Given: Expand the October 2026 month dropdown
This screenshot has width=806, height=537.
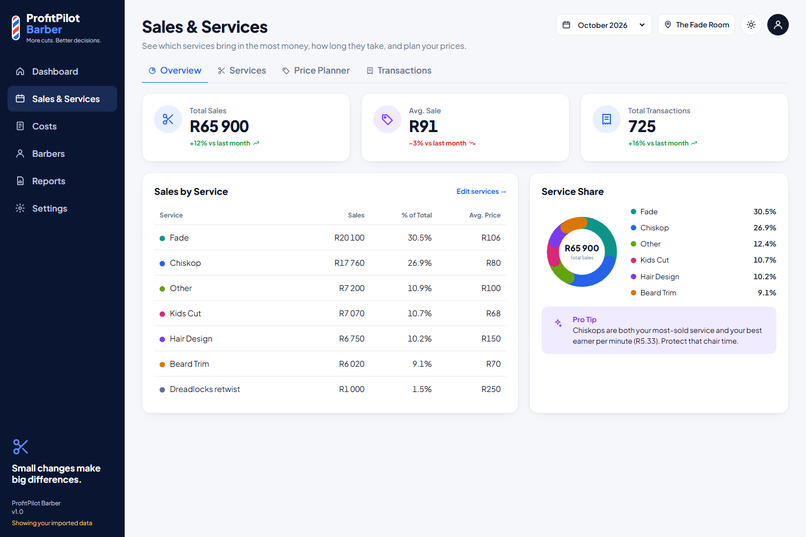Looking at the screenshot, I should 604,25.
